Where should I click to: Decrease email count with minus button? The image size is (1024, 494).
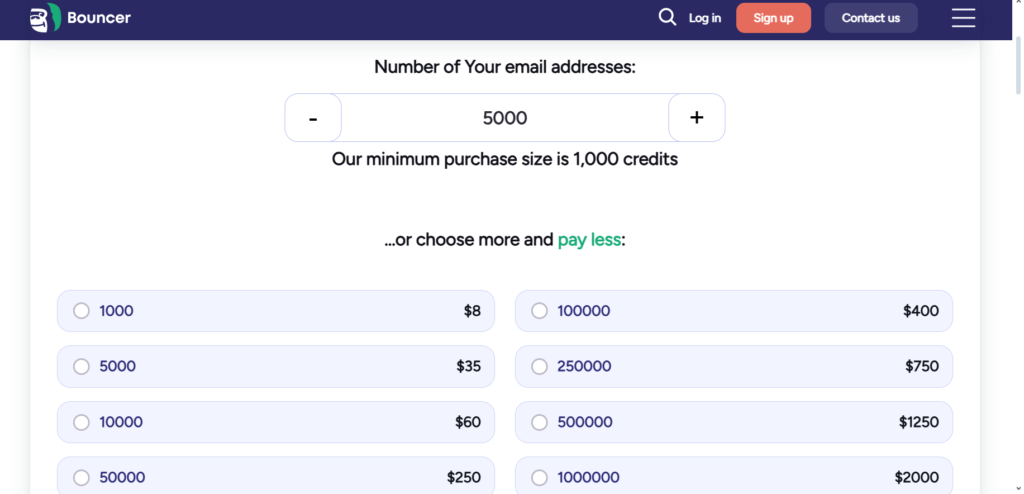click(313, 118)
